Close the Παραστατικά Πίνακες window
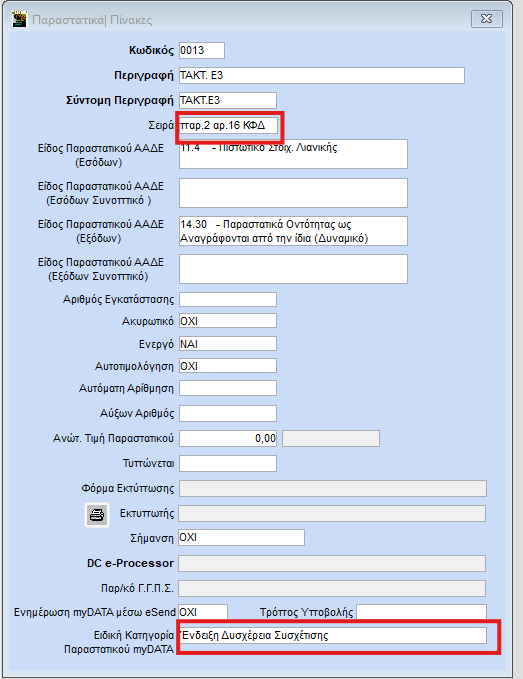 click(x=487, y=19)
